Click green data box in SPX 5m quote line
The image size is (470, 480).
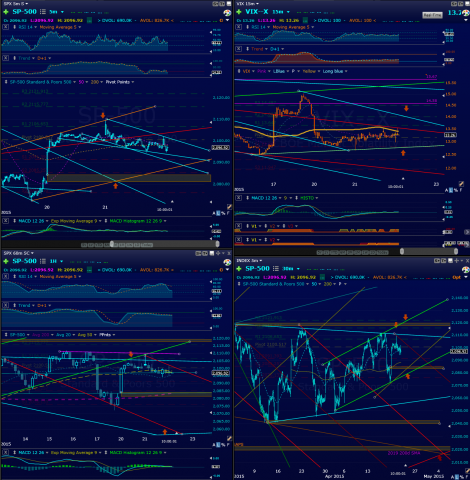click(89, 20)
